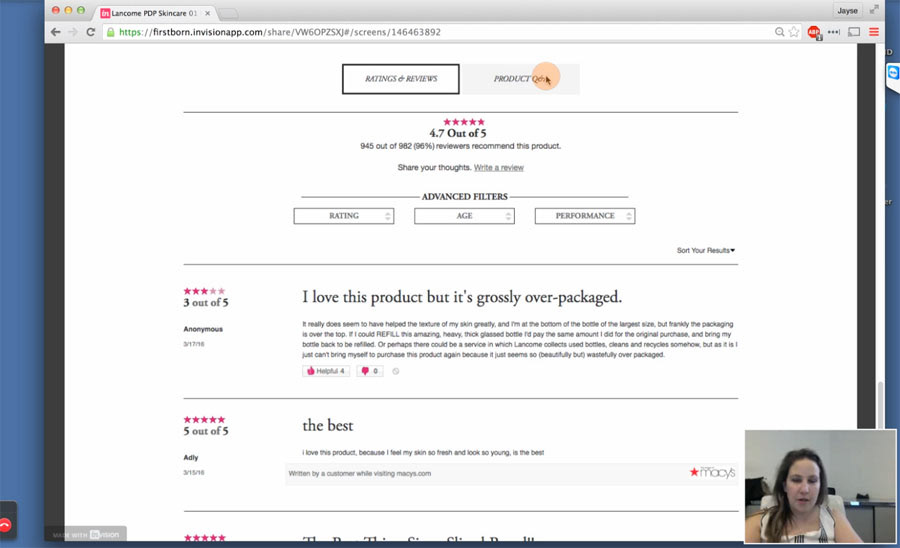The width and height of the screenshot is (900, 548).
Task: Click the cast screen icon in toolbar
Action: 854,32
